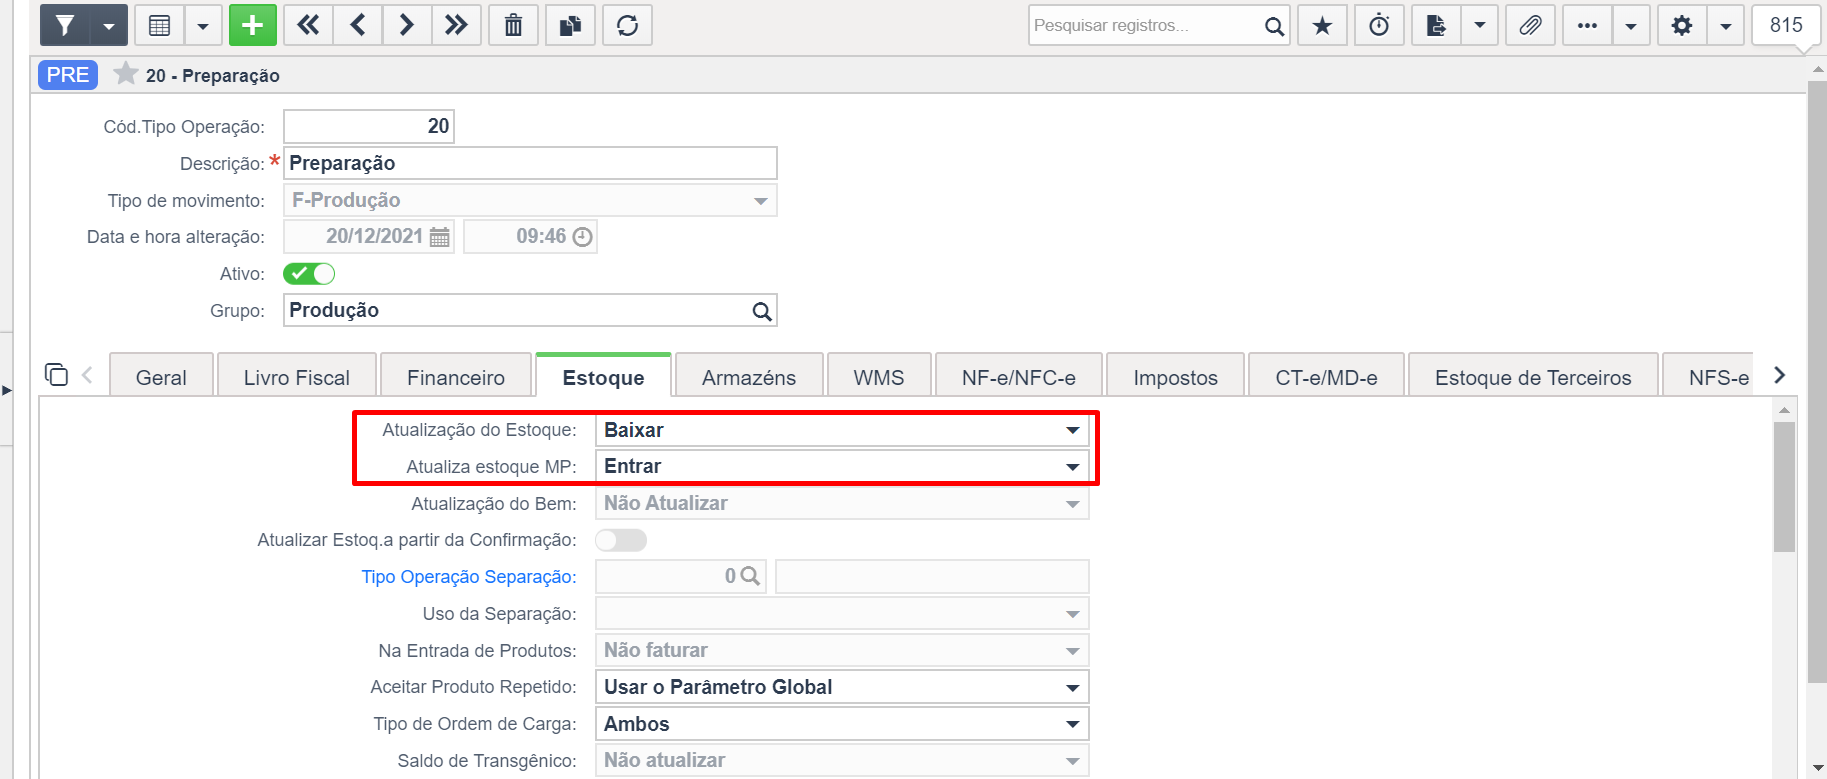Open Tipo de Ordem de Carga dropdown
This screenshot has height=779, width=1827.
pyautogui.click(x=842, y=724)
